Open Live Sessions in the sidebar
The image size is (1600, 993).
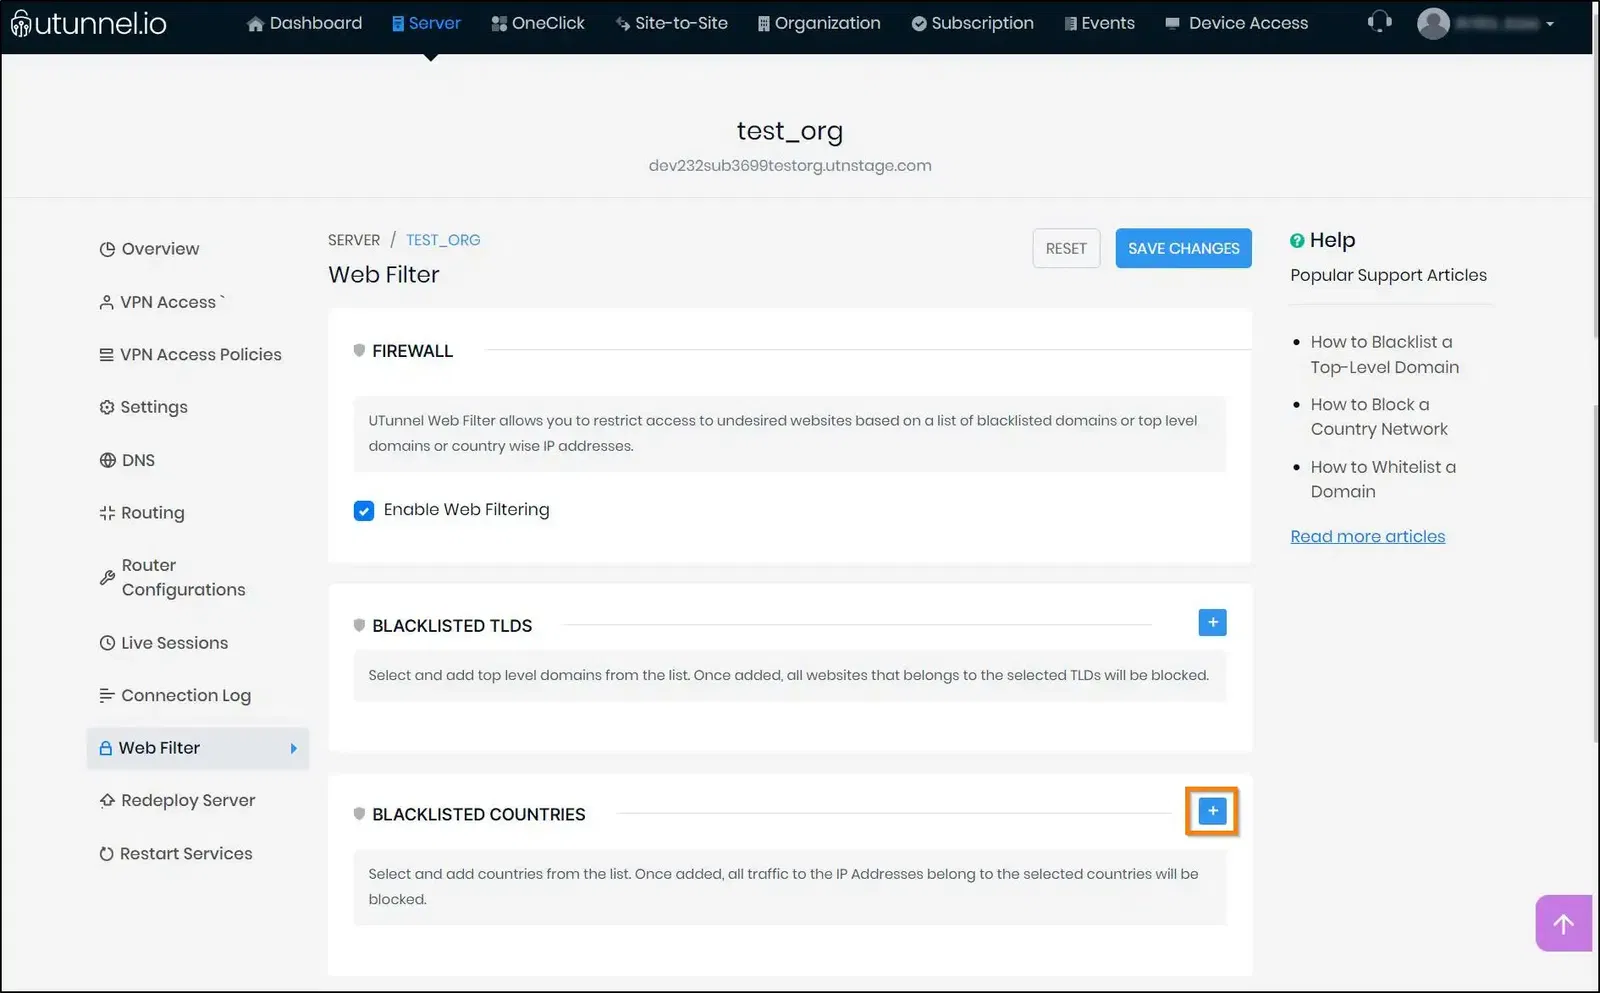point(164,643)
